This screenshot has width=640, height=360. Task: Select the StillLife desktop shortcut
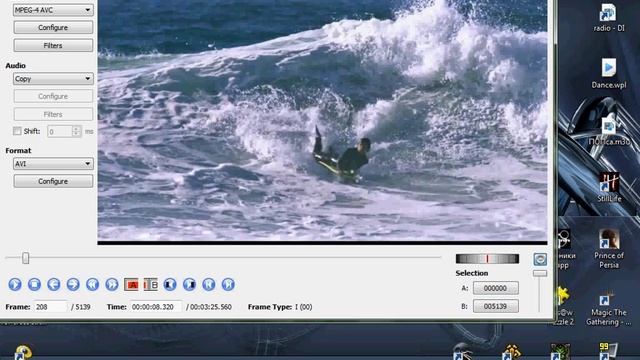pyautogui.click(x=609, y=187)
